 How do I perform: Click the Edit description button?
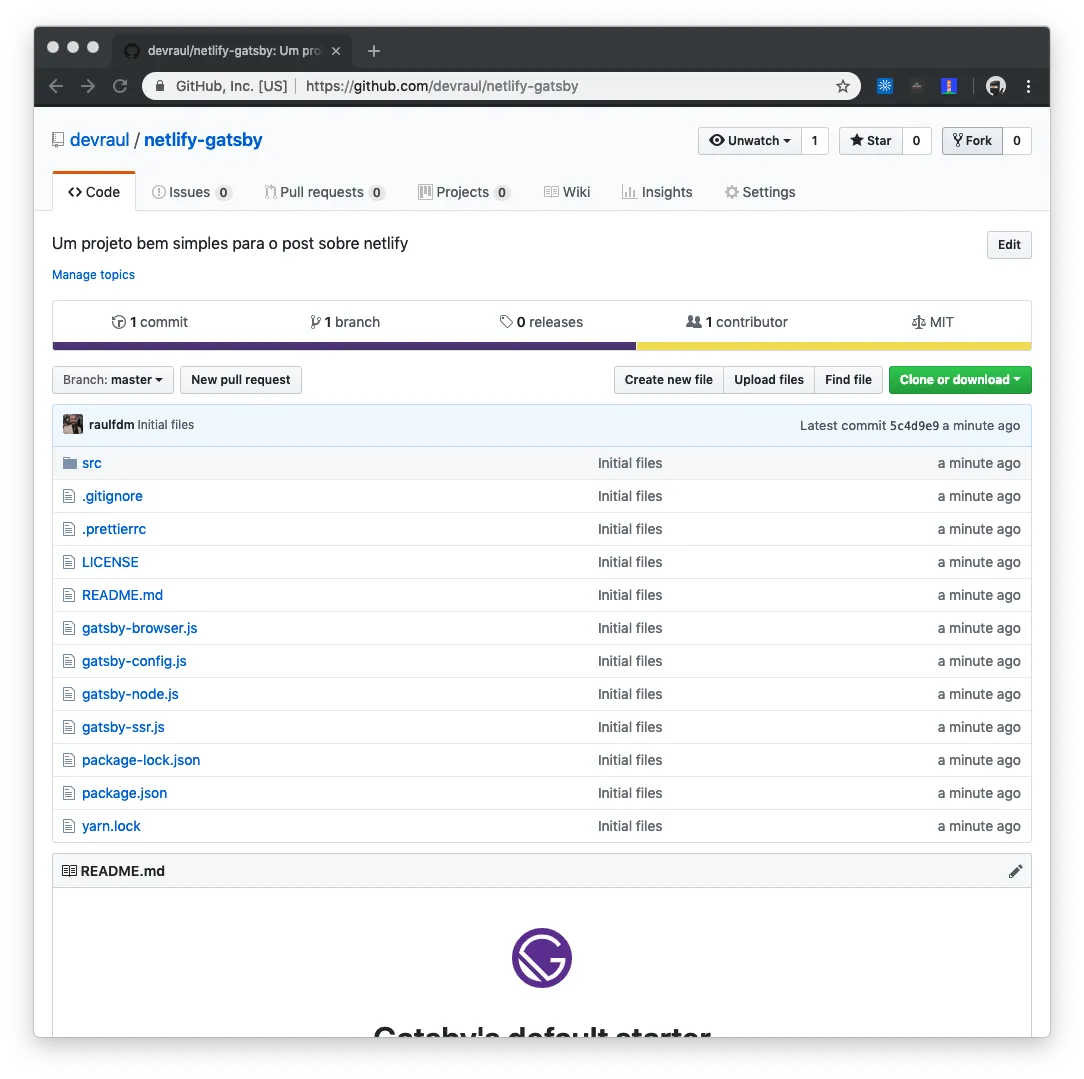[x=1009, y=245]
